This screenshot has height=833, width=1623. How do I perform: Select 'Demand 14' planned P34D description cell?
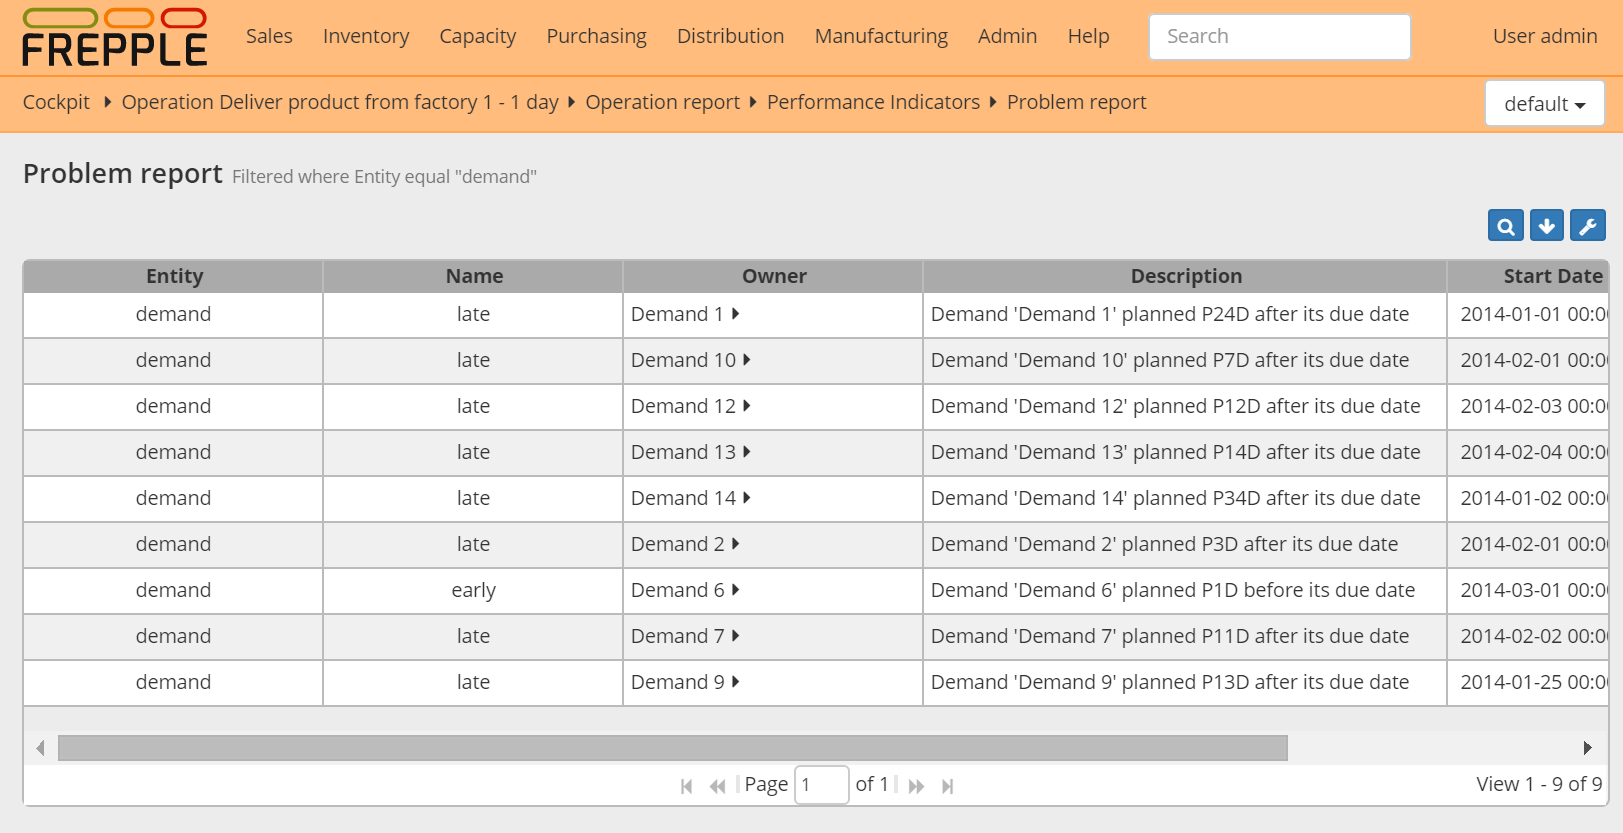pyautogui.click(x=1185, y=499)
